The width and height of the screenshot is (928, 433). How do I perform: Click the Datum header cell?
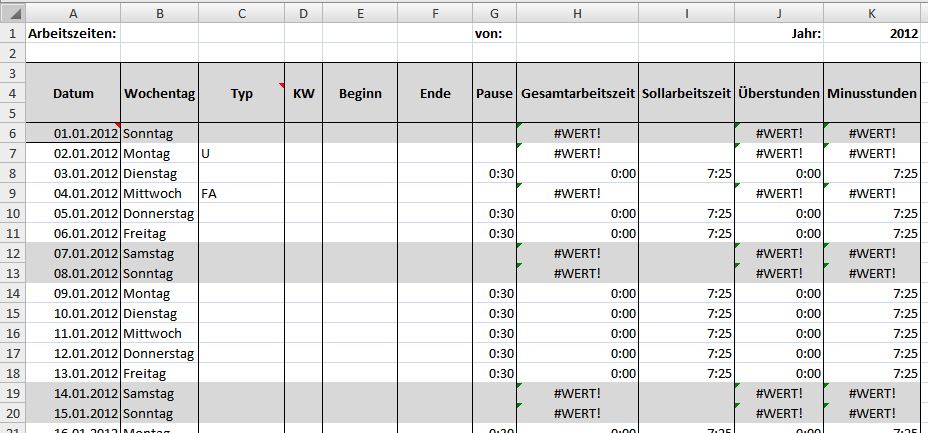click(73, 93)
